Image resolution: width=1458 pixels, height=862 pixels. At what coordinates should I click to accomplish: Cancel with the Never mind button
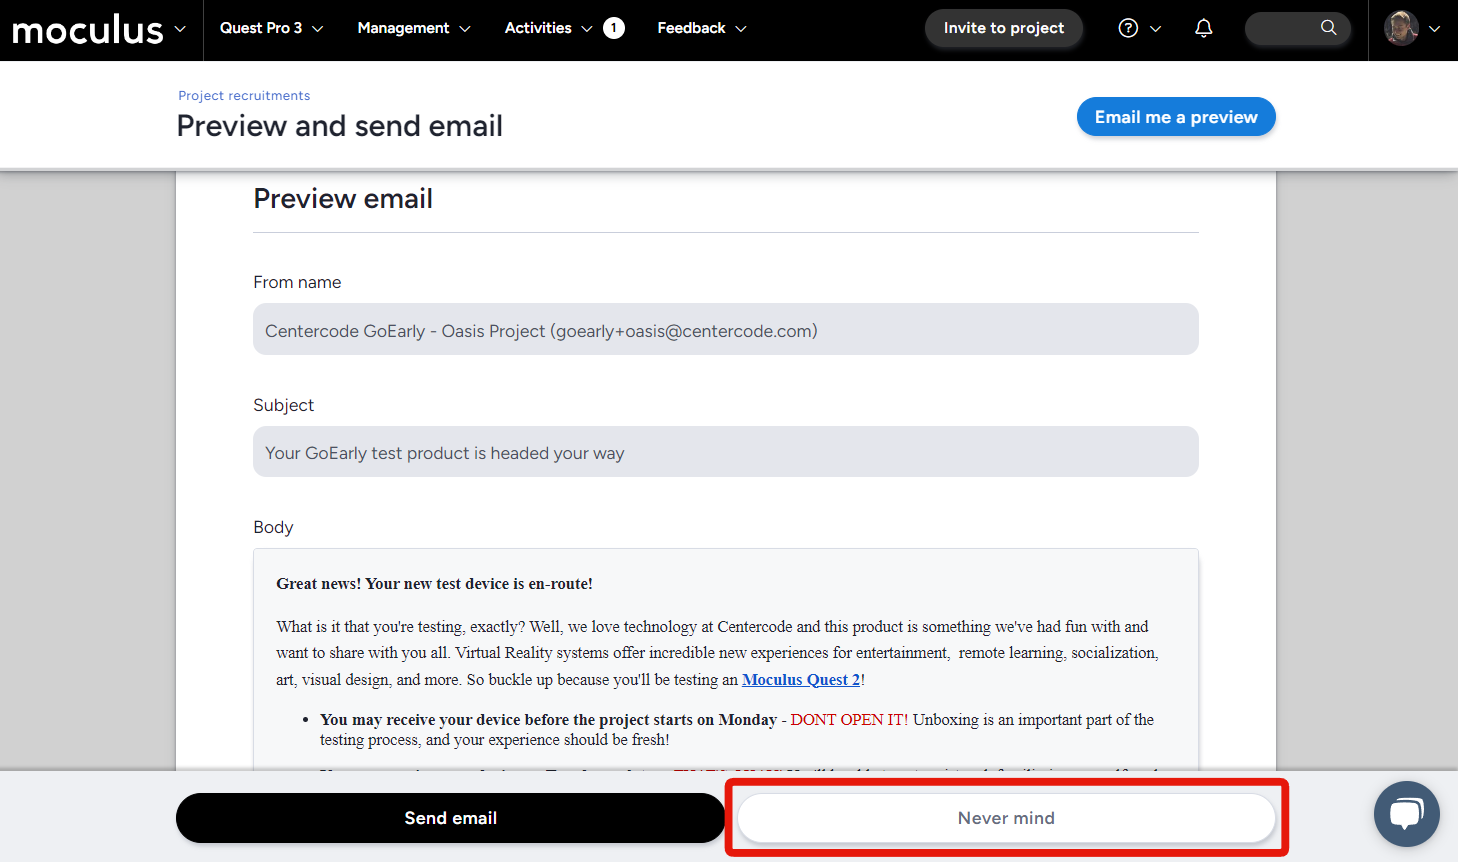(x=1006, y=818)
